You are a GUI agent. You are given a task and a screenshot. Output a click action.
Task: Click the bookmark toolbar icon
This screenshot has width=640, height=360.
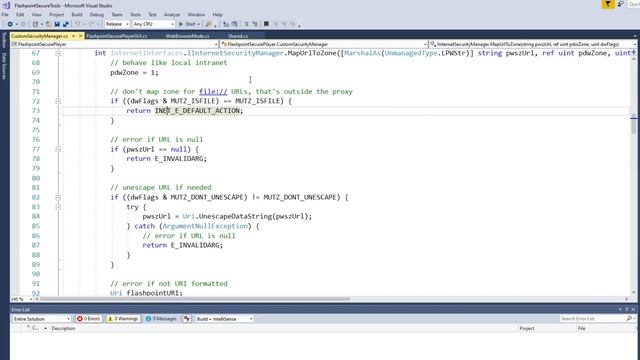click(x=266, y=24)
